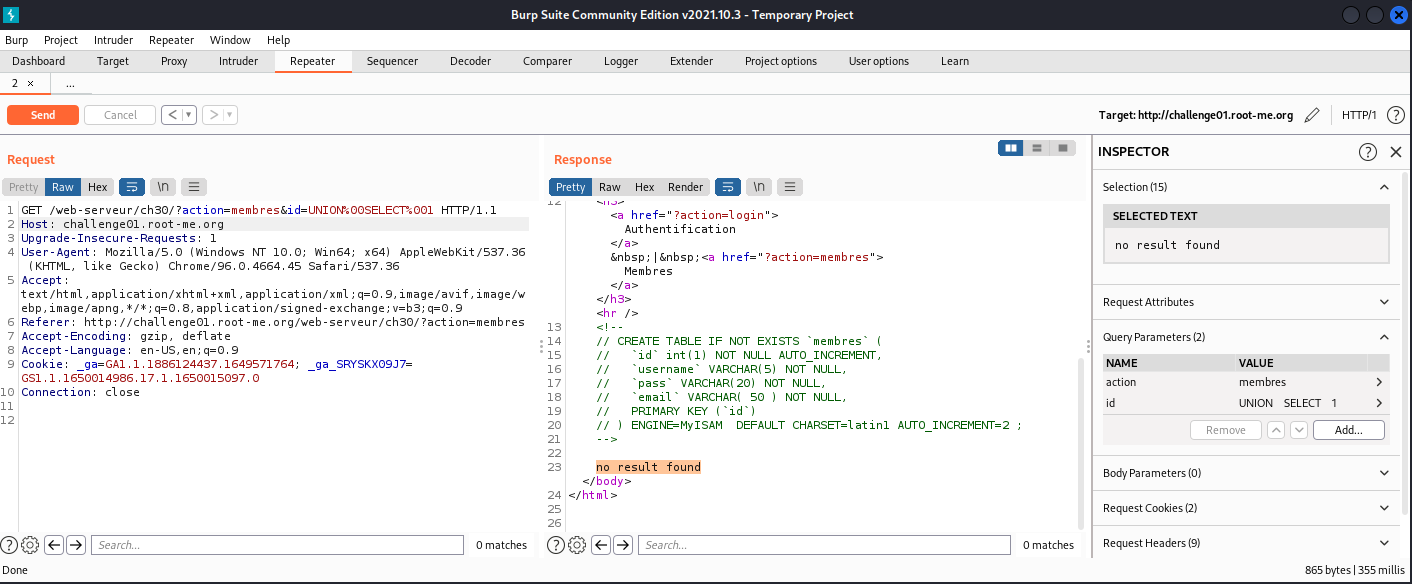Screen dimensions: 1412x584
Task: Go to next match in Response search
Action: click(x=622, y=545)
